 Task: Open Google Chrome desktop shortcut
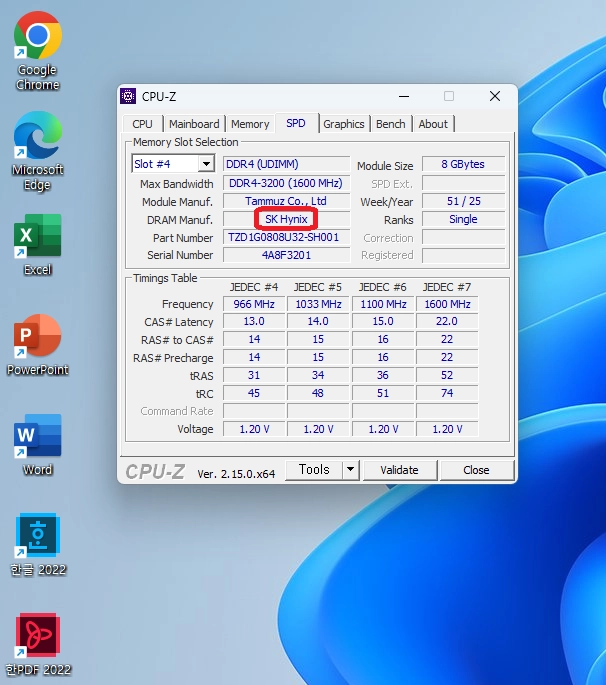[x=38, y=51]
